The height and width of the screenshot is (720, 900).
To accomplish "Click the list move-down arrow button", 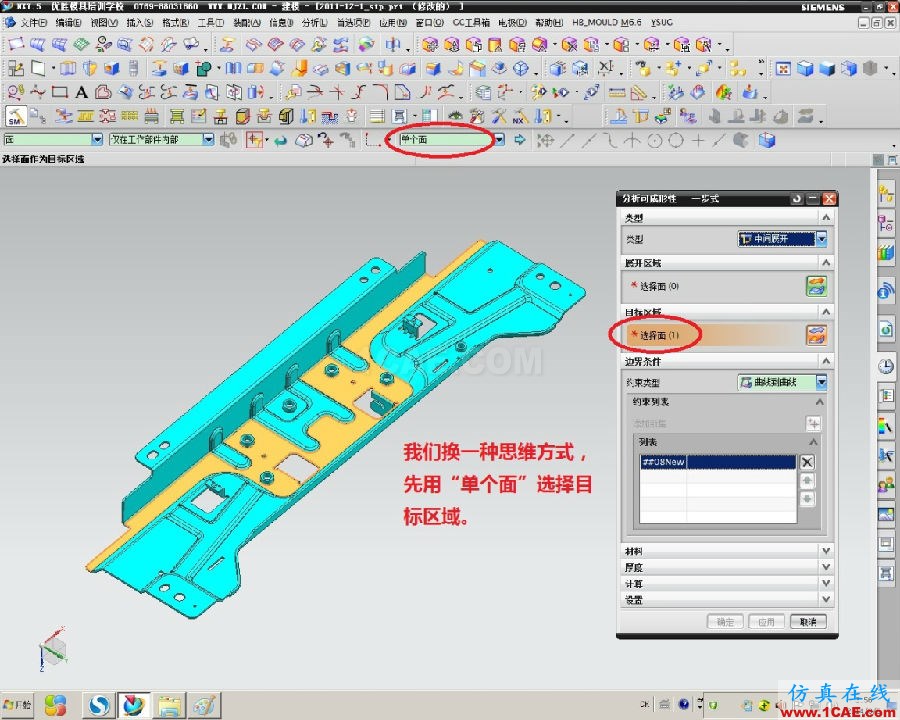I will pyautogui.click(x=806, y=499).
